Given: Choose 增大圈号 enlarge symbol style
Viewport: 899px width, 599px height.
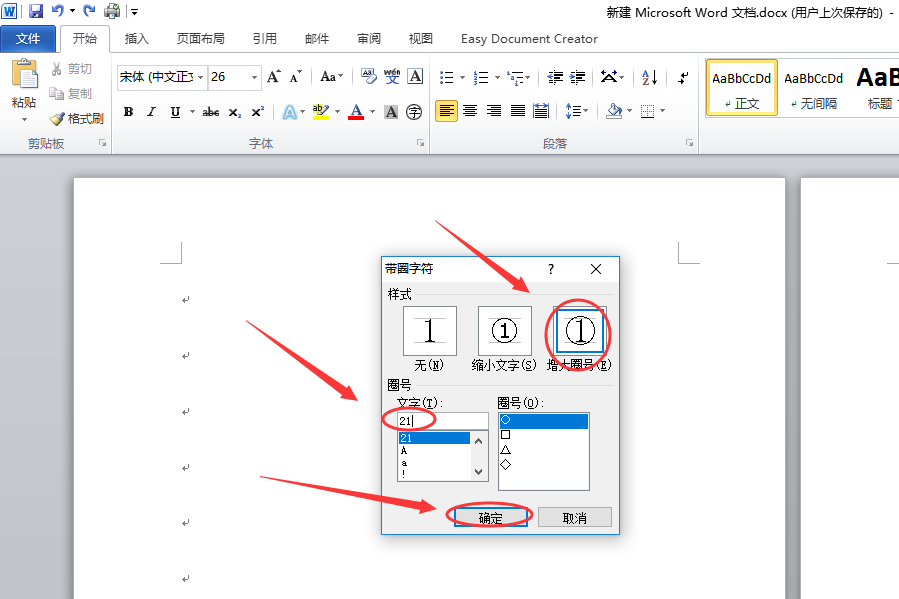Looking at the screenshot, I should [x=580, y=331].
